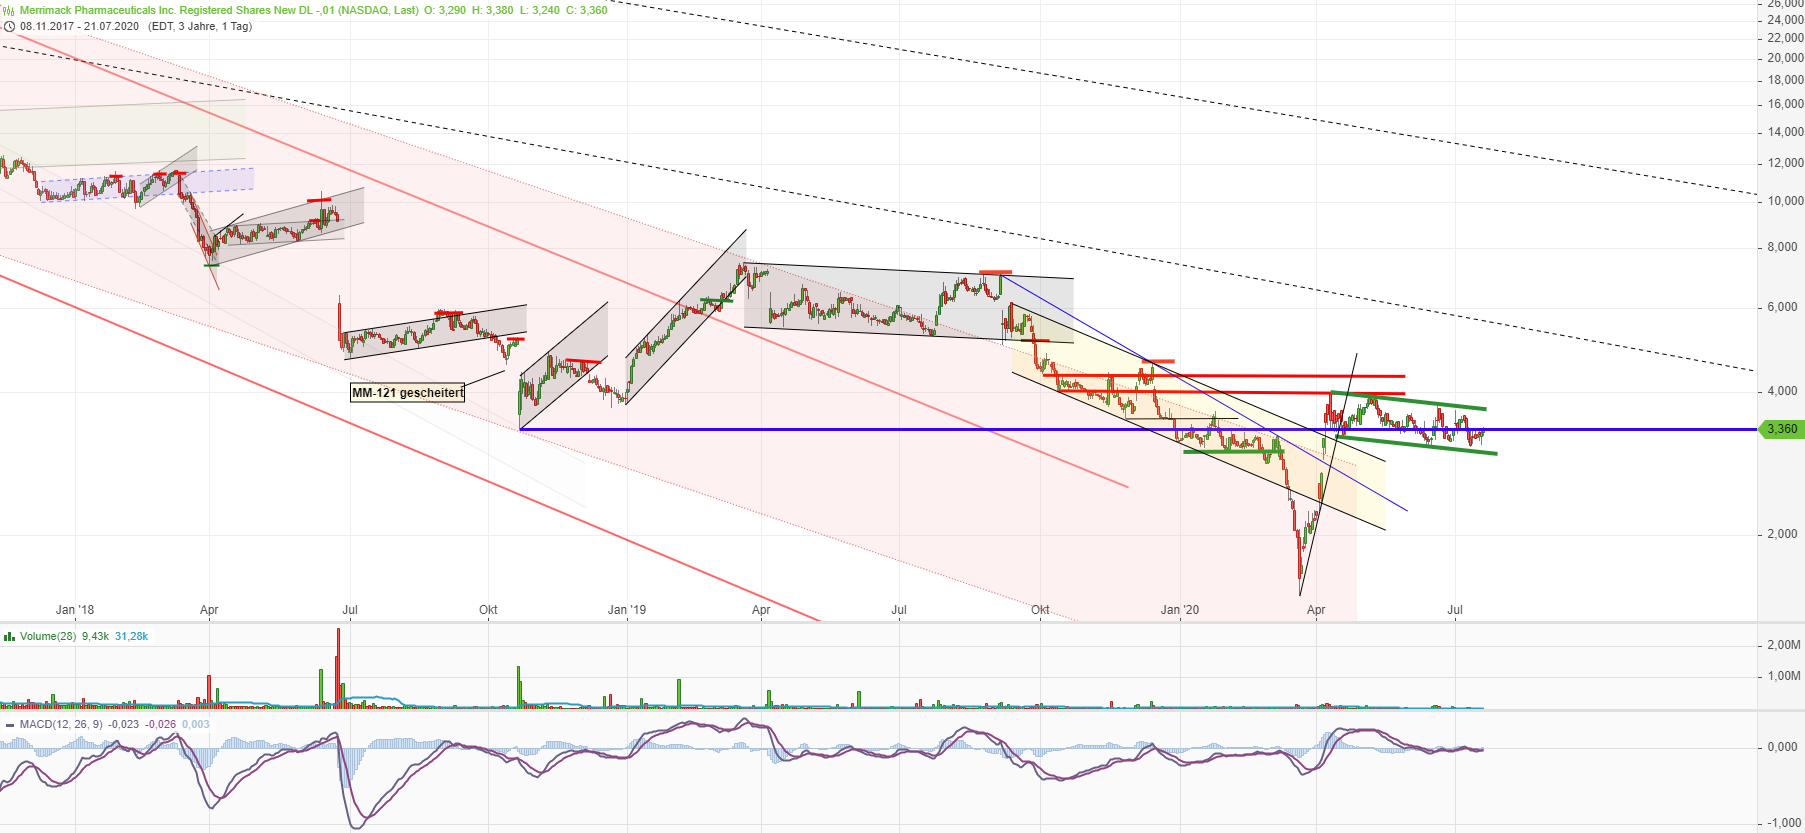Open the 08.11.2017 - 21.07.2020 date range
Viewport: 1805px width, 833px height.
[x=79, y=26]
